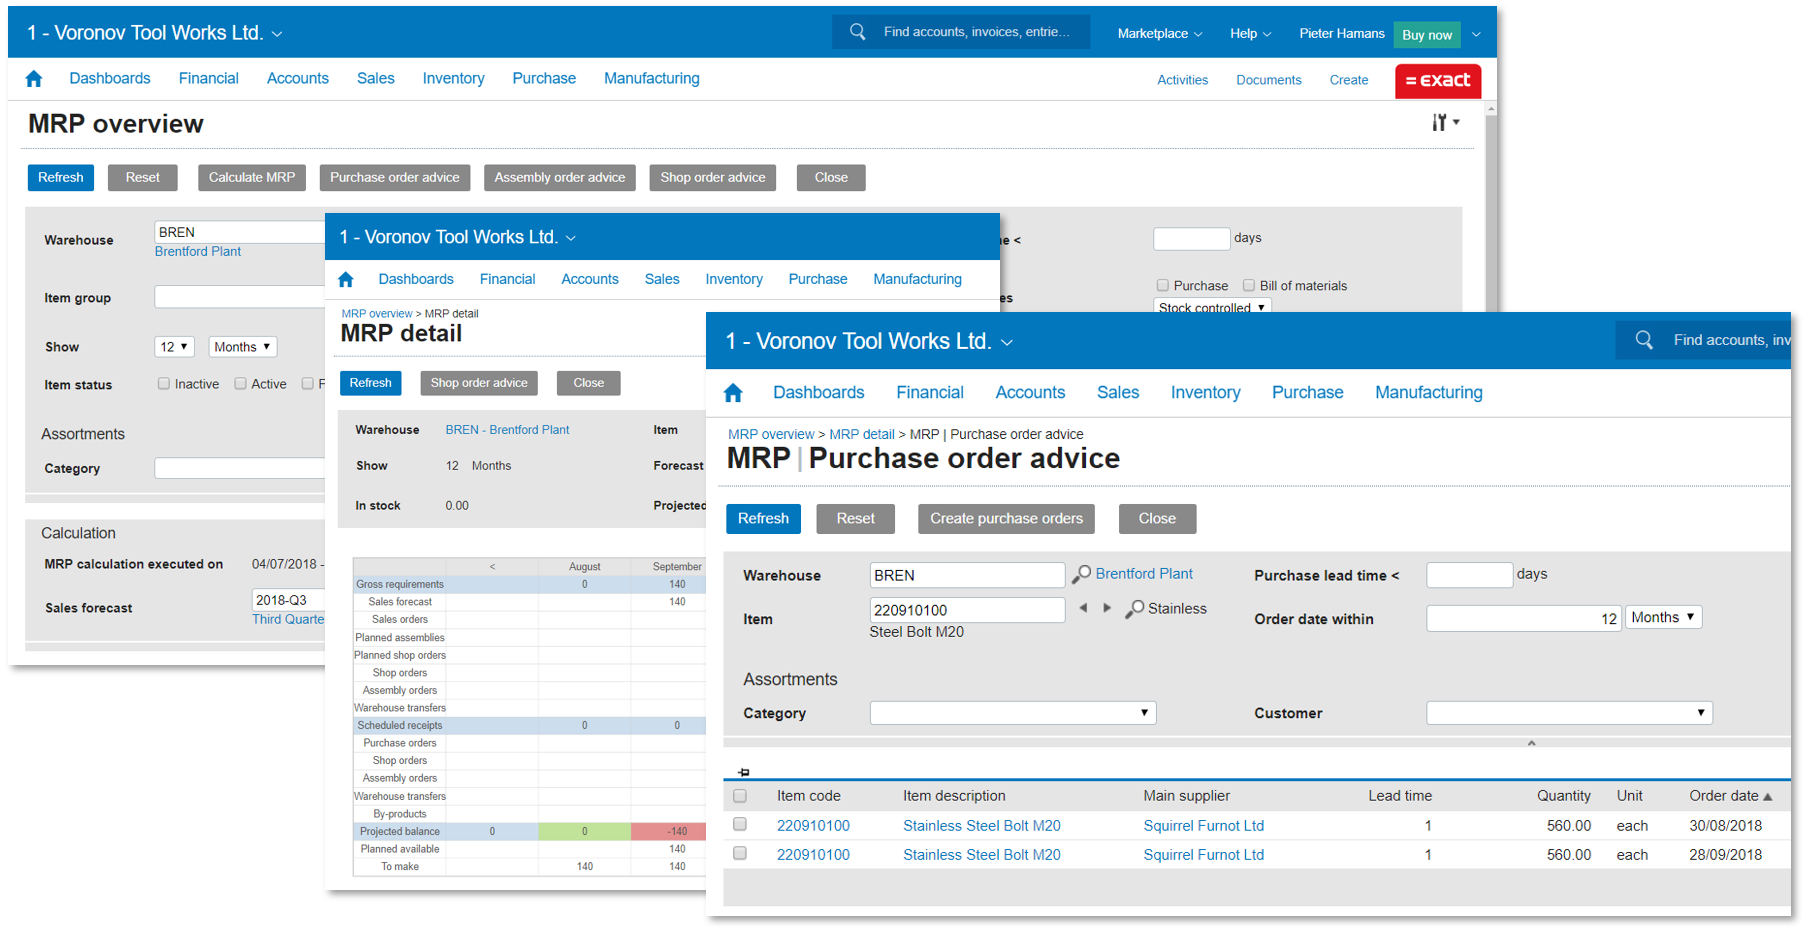Click the MRP overview page vertical scrollbar
This screenshot has width=1803, height=927.
(1491, 200)
